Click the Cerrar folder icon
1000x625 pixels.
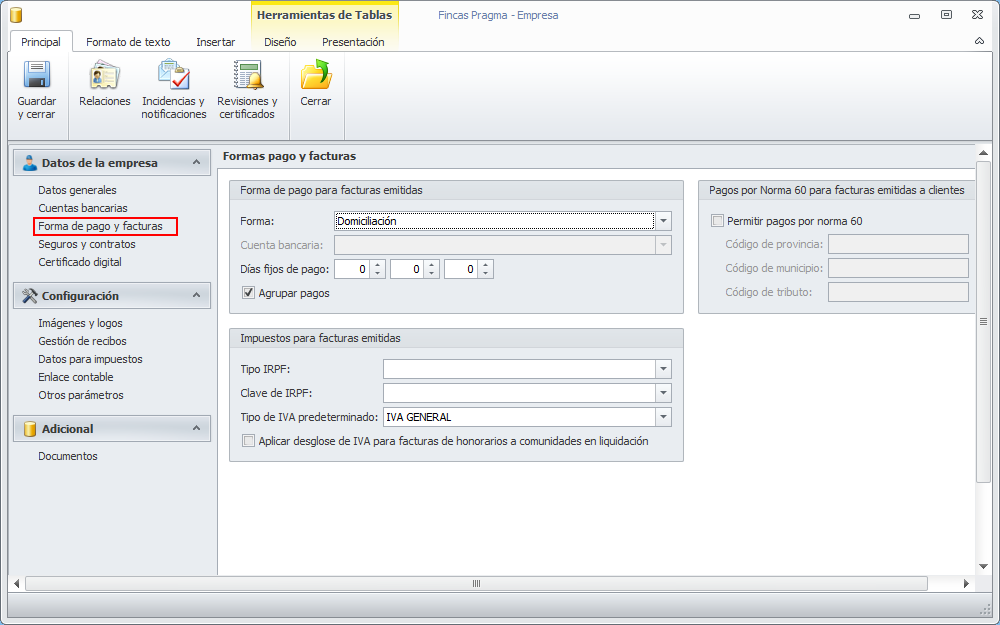[x=316, y=75]
